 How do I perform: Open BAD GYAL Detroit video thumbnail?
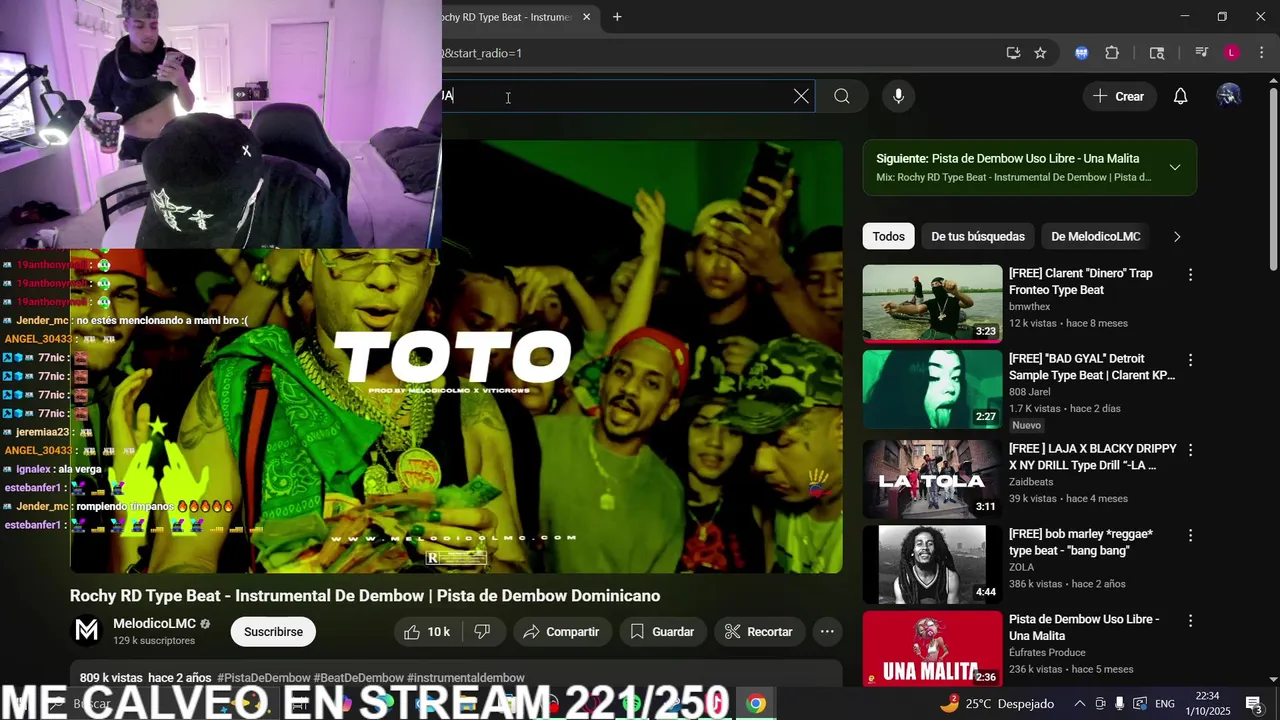[x=932, y=389]
